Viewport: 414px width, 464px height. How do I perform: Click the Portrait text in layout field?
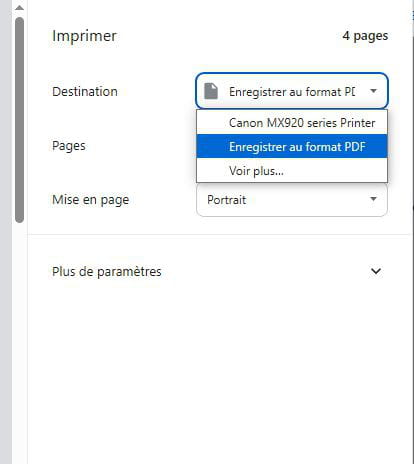click(x=227, y=200)
